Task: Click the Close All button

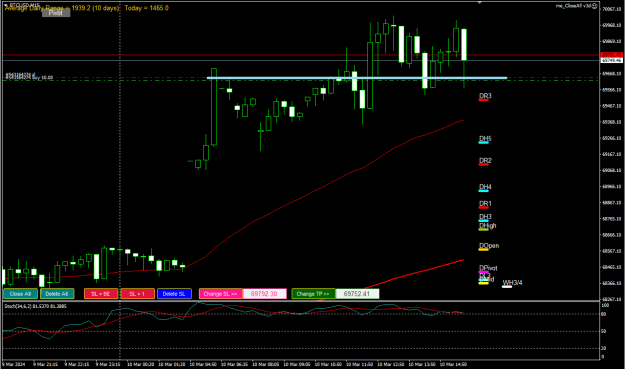Action: point(20,294)
